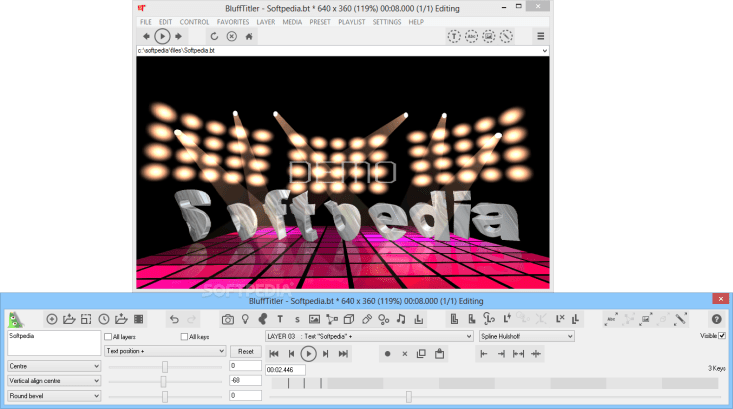
Task: Click the set show resolution frame icon
Action: pos(86,319)
